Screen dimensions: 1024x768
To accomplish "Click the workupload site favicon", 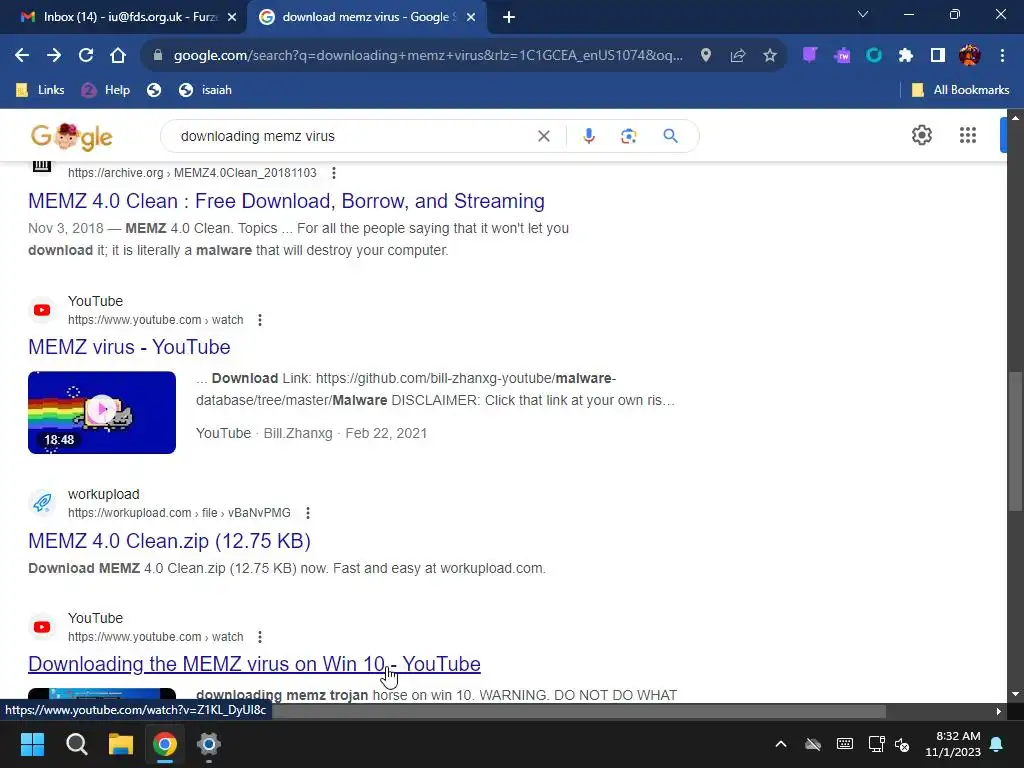I will pyautogui.click(x=42, y=503).
